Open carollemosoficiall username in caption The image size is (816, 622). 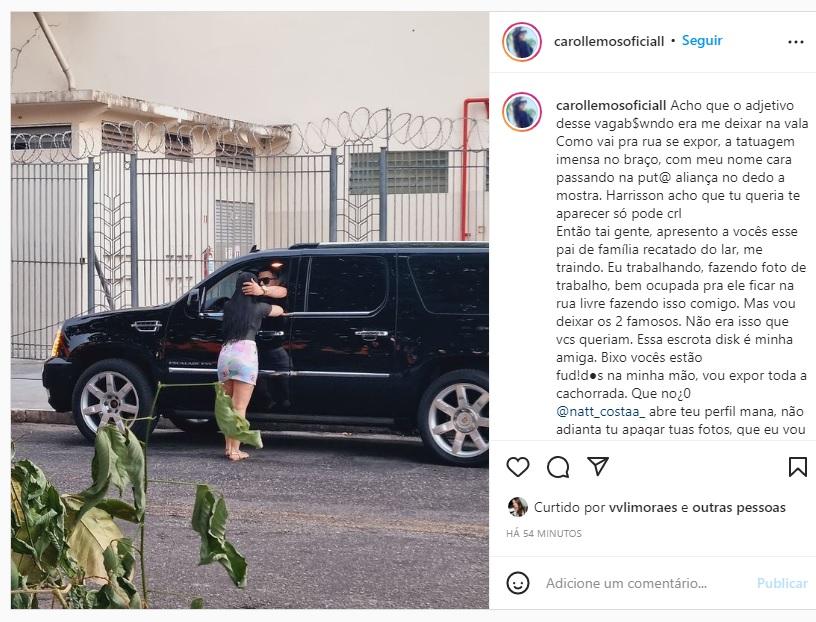pyautogui.click(x=611, y=106)
